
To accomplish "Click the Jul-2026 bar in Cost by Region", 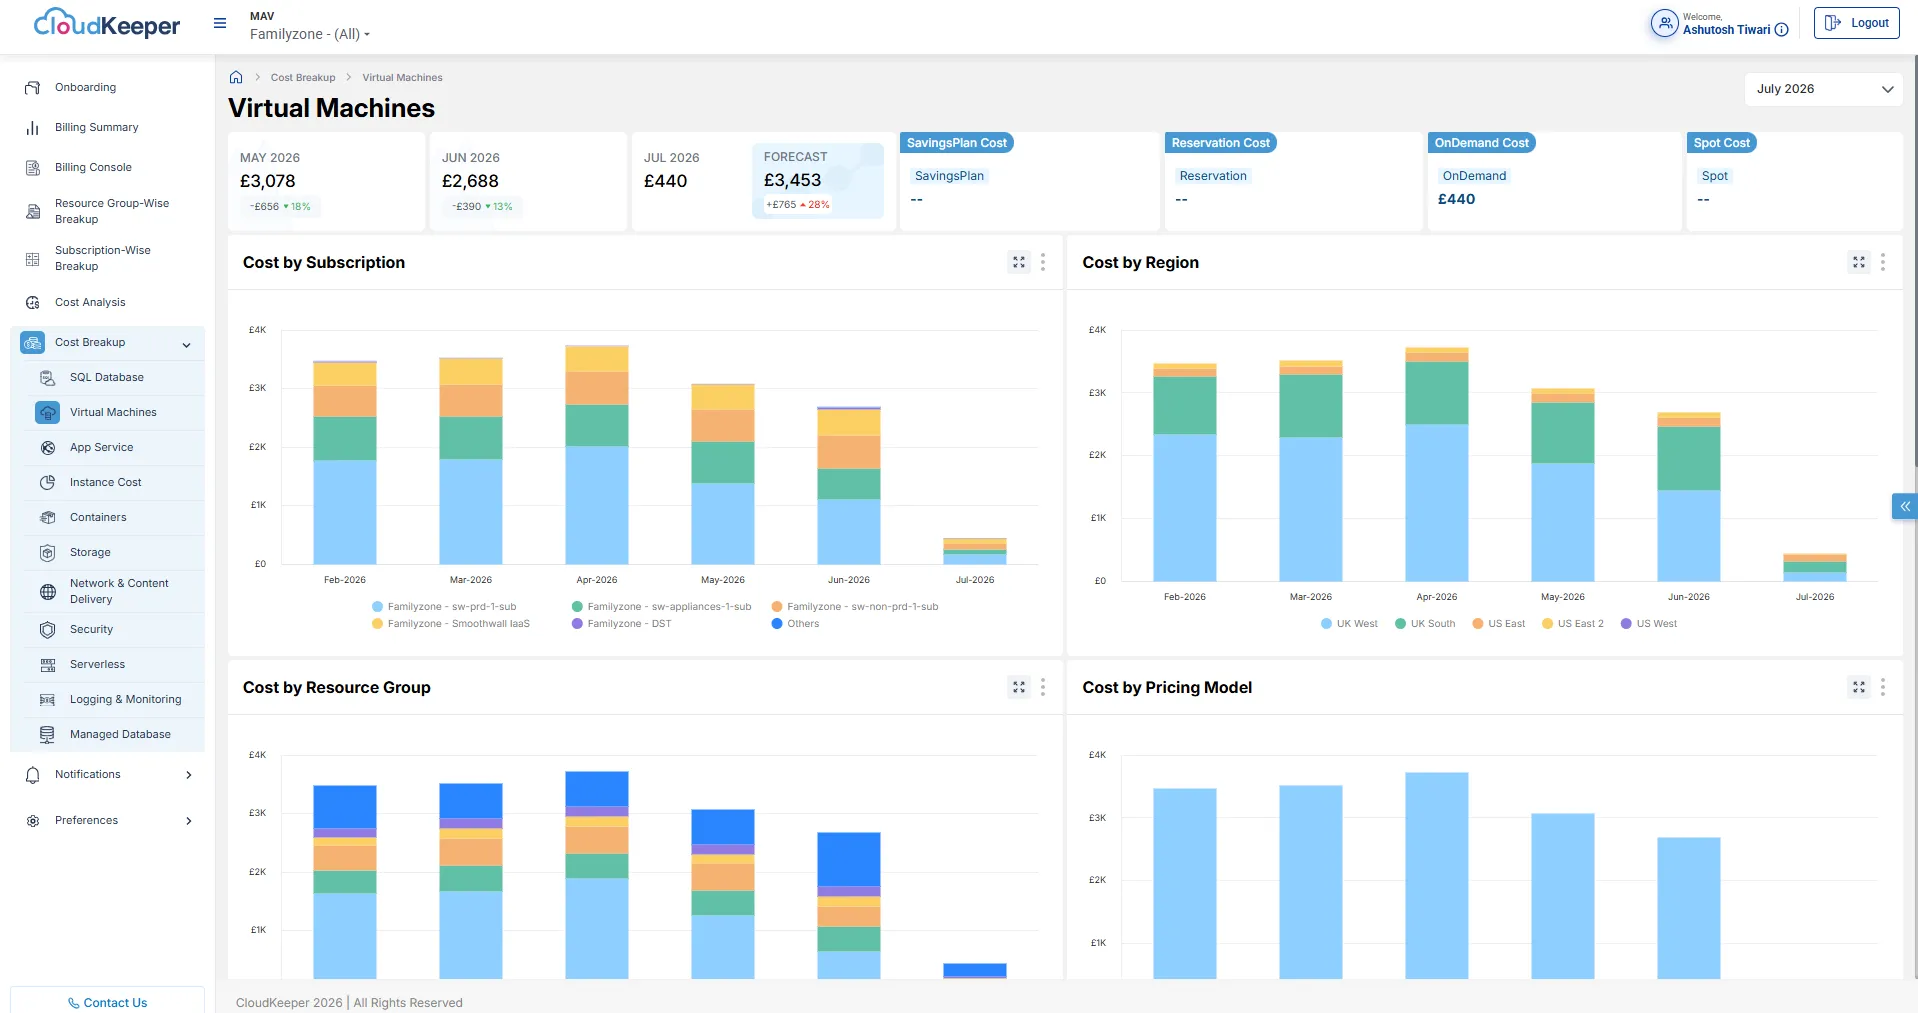I will (1814, 567).
